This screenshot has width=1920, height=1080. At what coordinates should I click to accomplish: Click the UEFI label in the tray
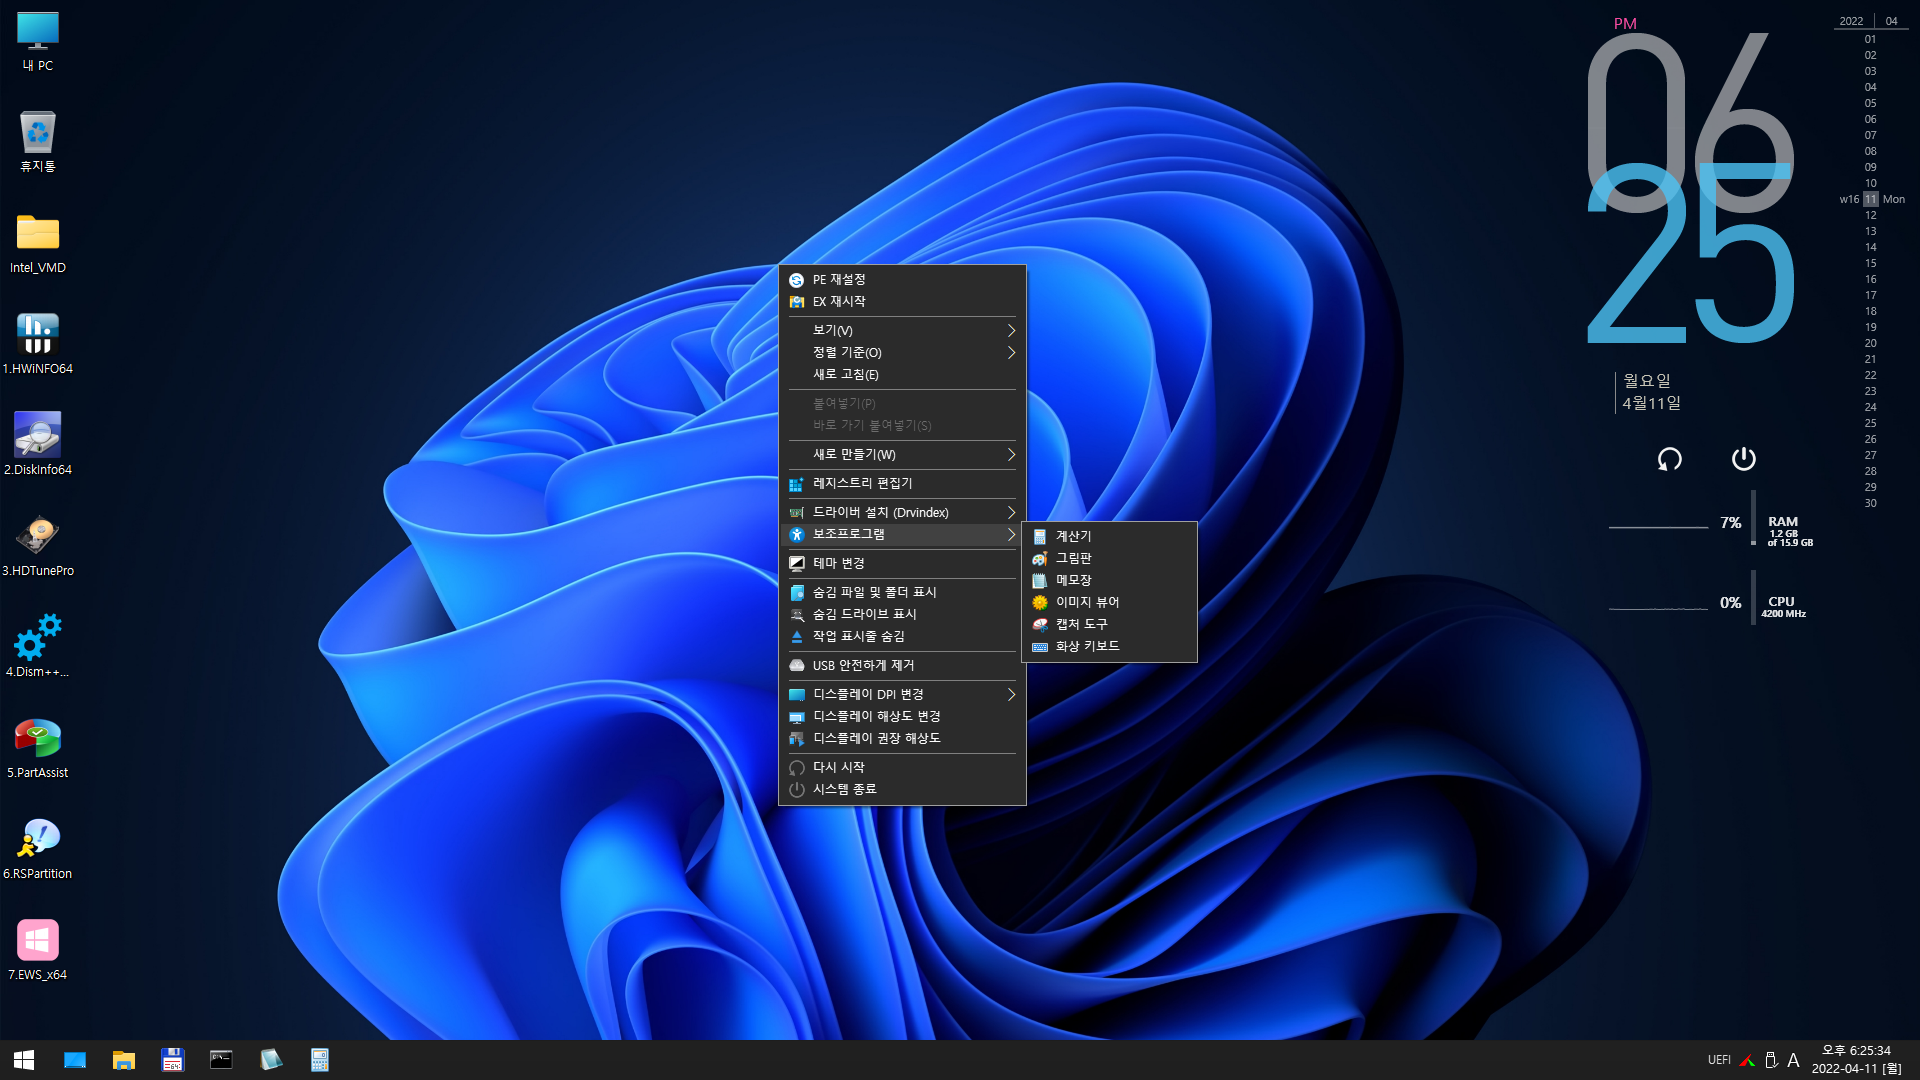pos(1719,1060)
